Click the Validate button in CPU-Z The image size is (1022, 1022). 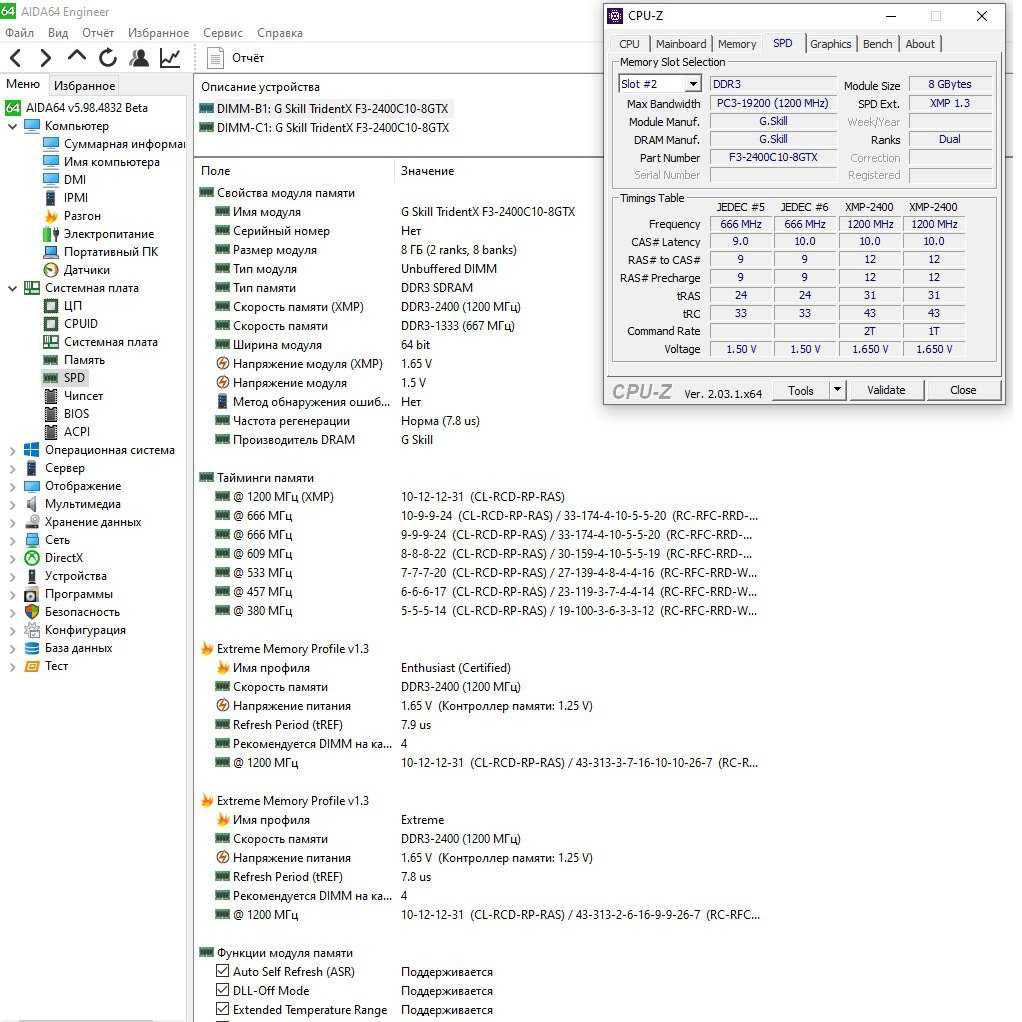886,390
